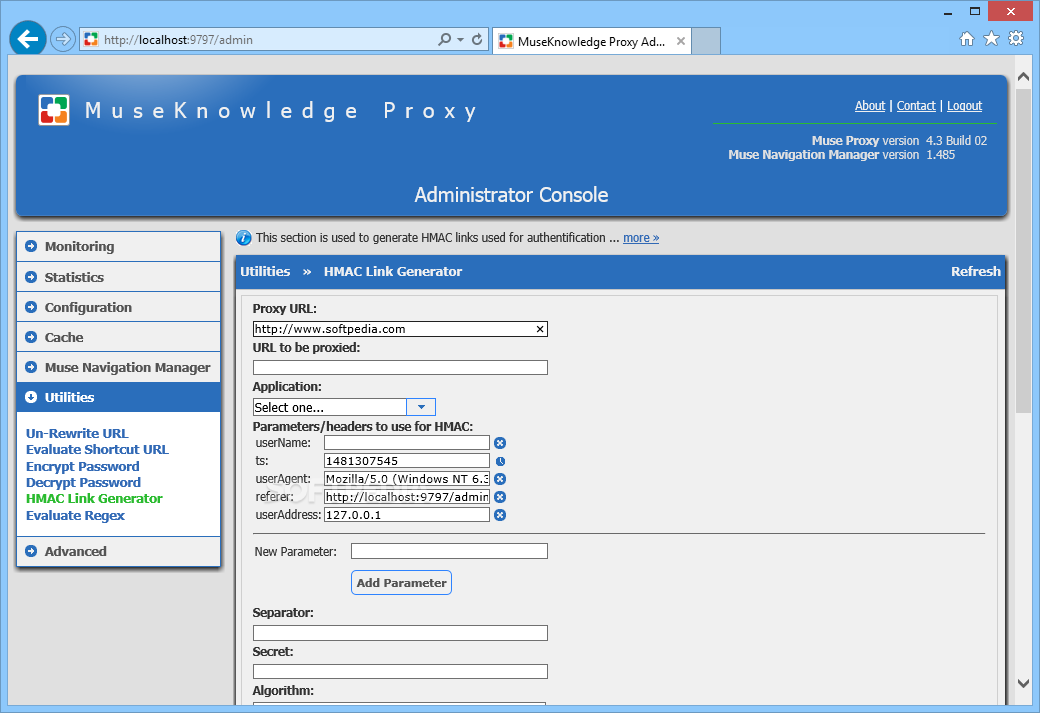The image size is (1040, 713).
Task: Remove the userName parameter with its X icon
Action: tap(500, 443)
